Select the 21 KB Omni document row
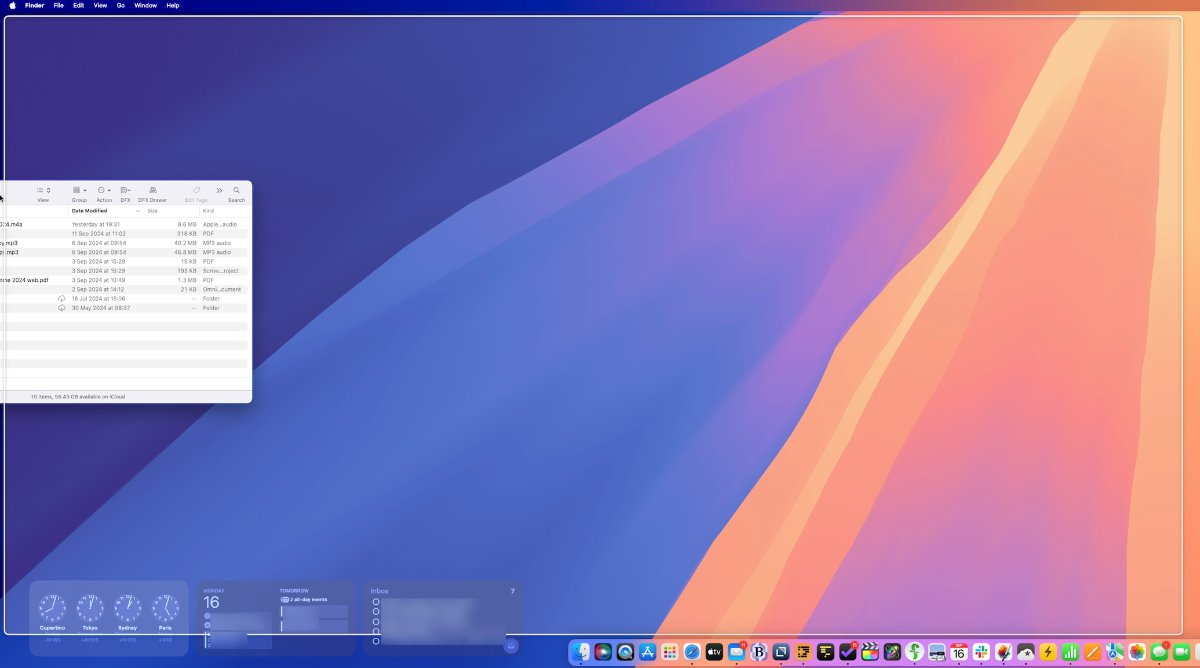 click(125, 289)
